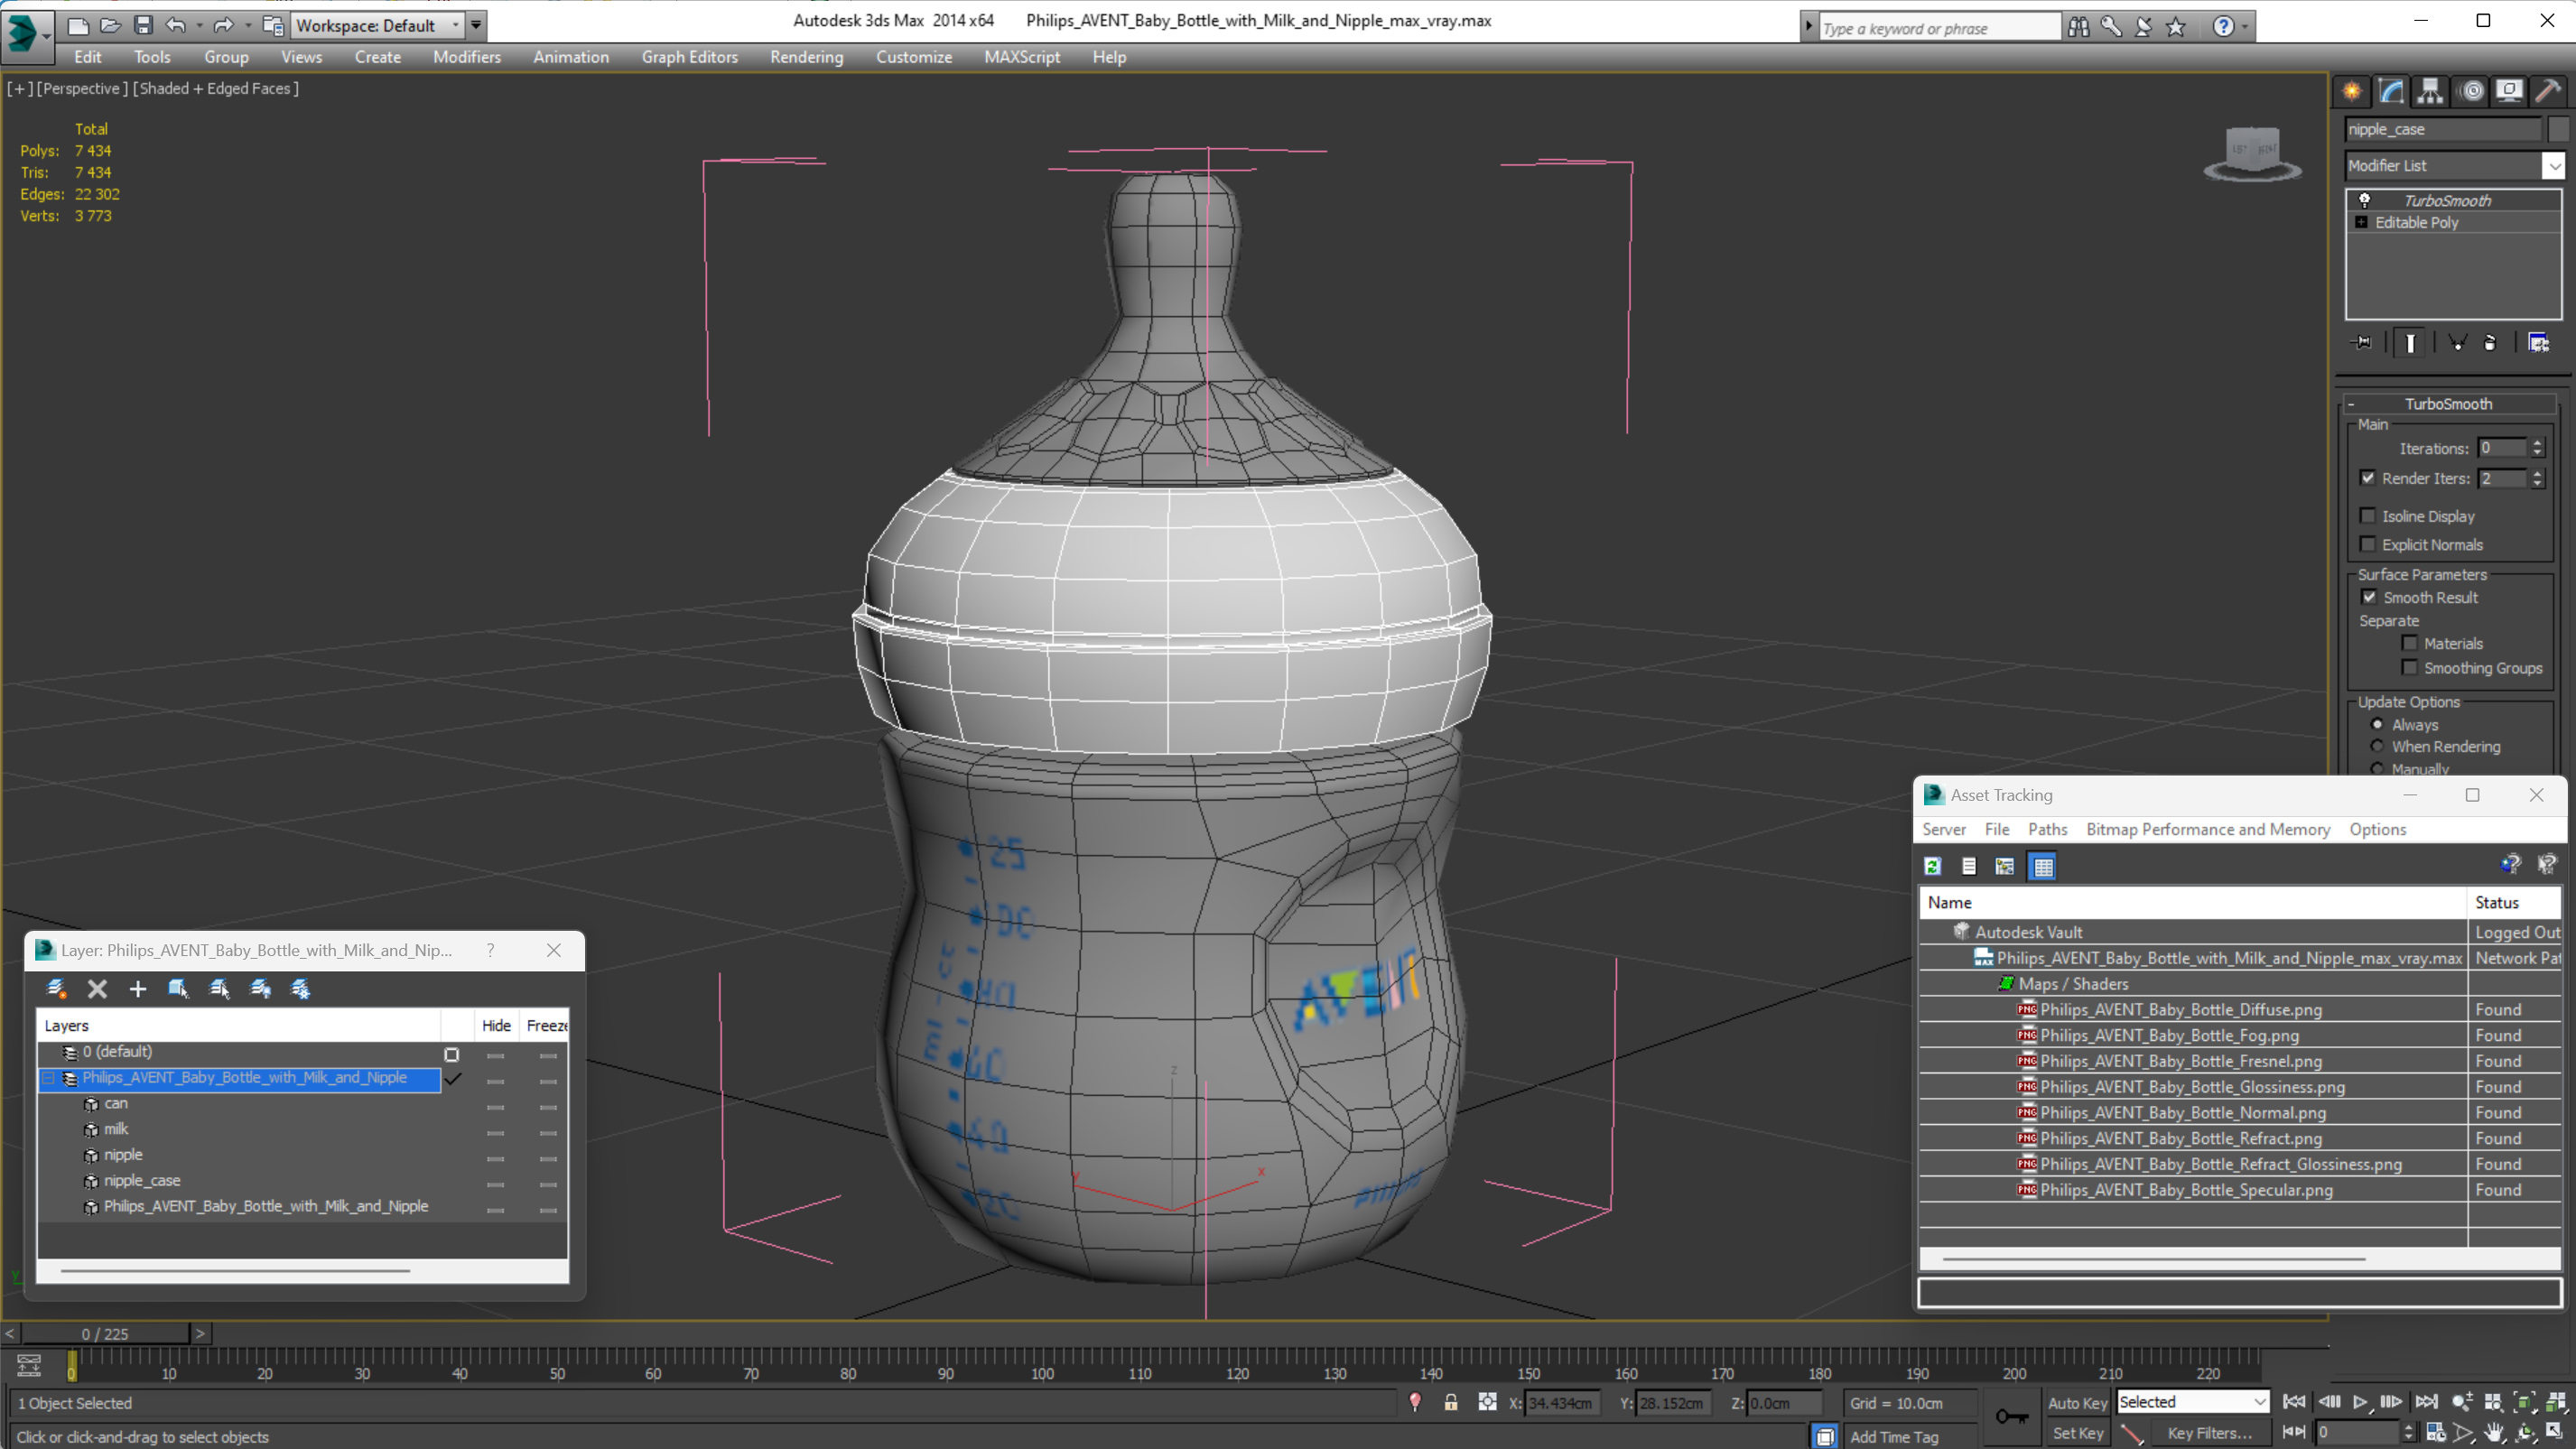The height and width of the screenshot is (1449, 2576).
Task: Click Shaded + Edged Faces viewport label
Action: (x=217, y=88)
